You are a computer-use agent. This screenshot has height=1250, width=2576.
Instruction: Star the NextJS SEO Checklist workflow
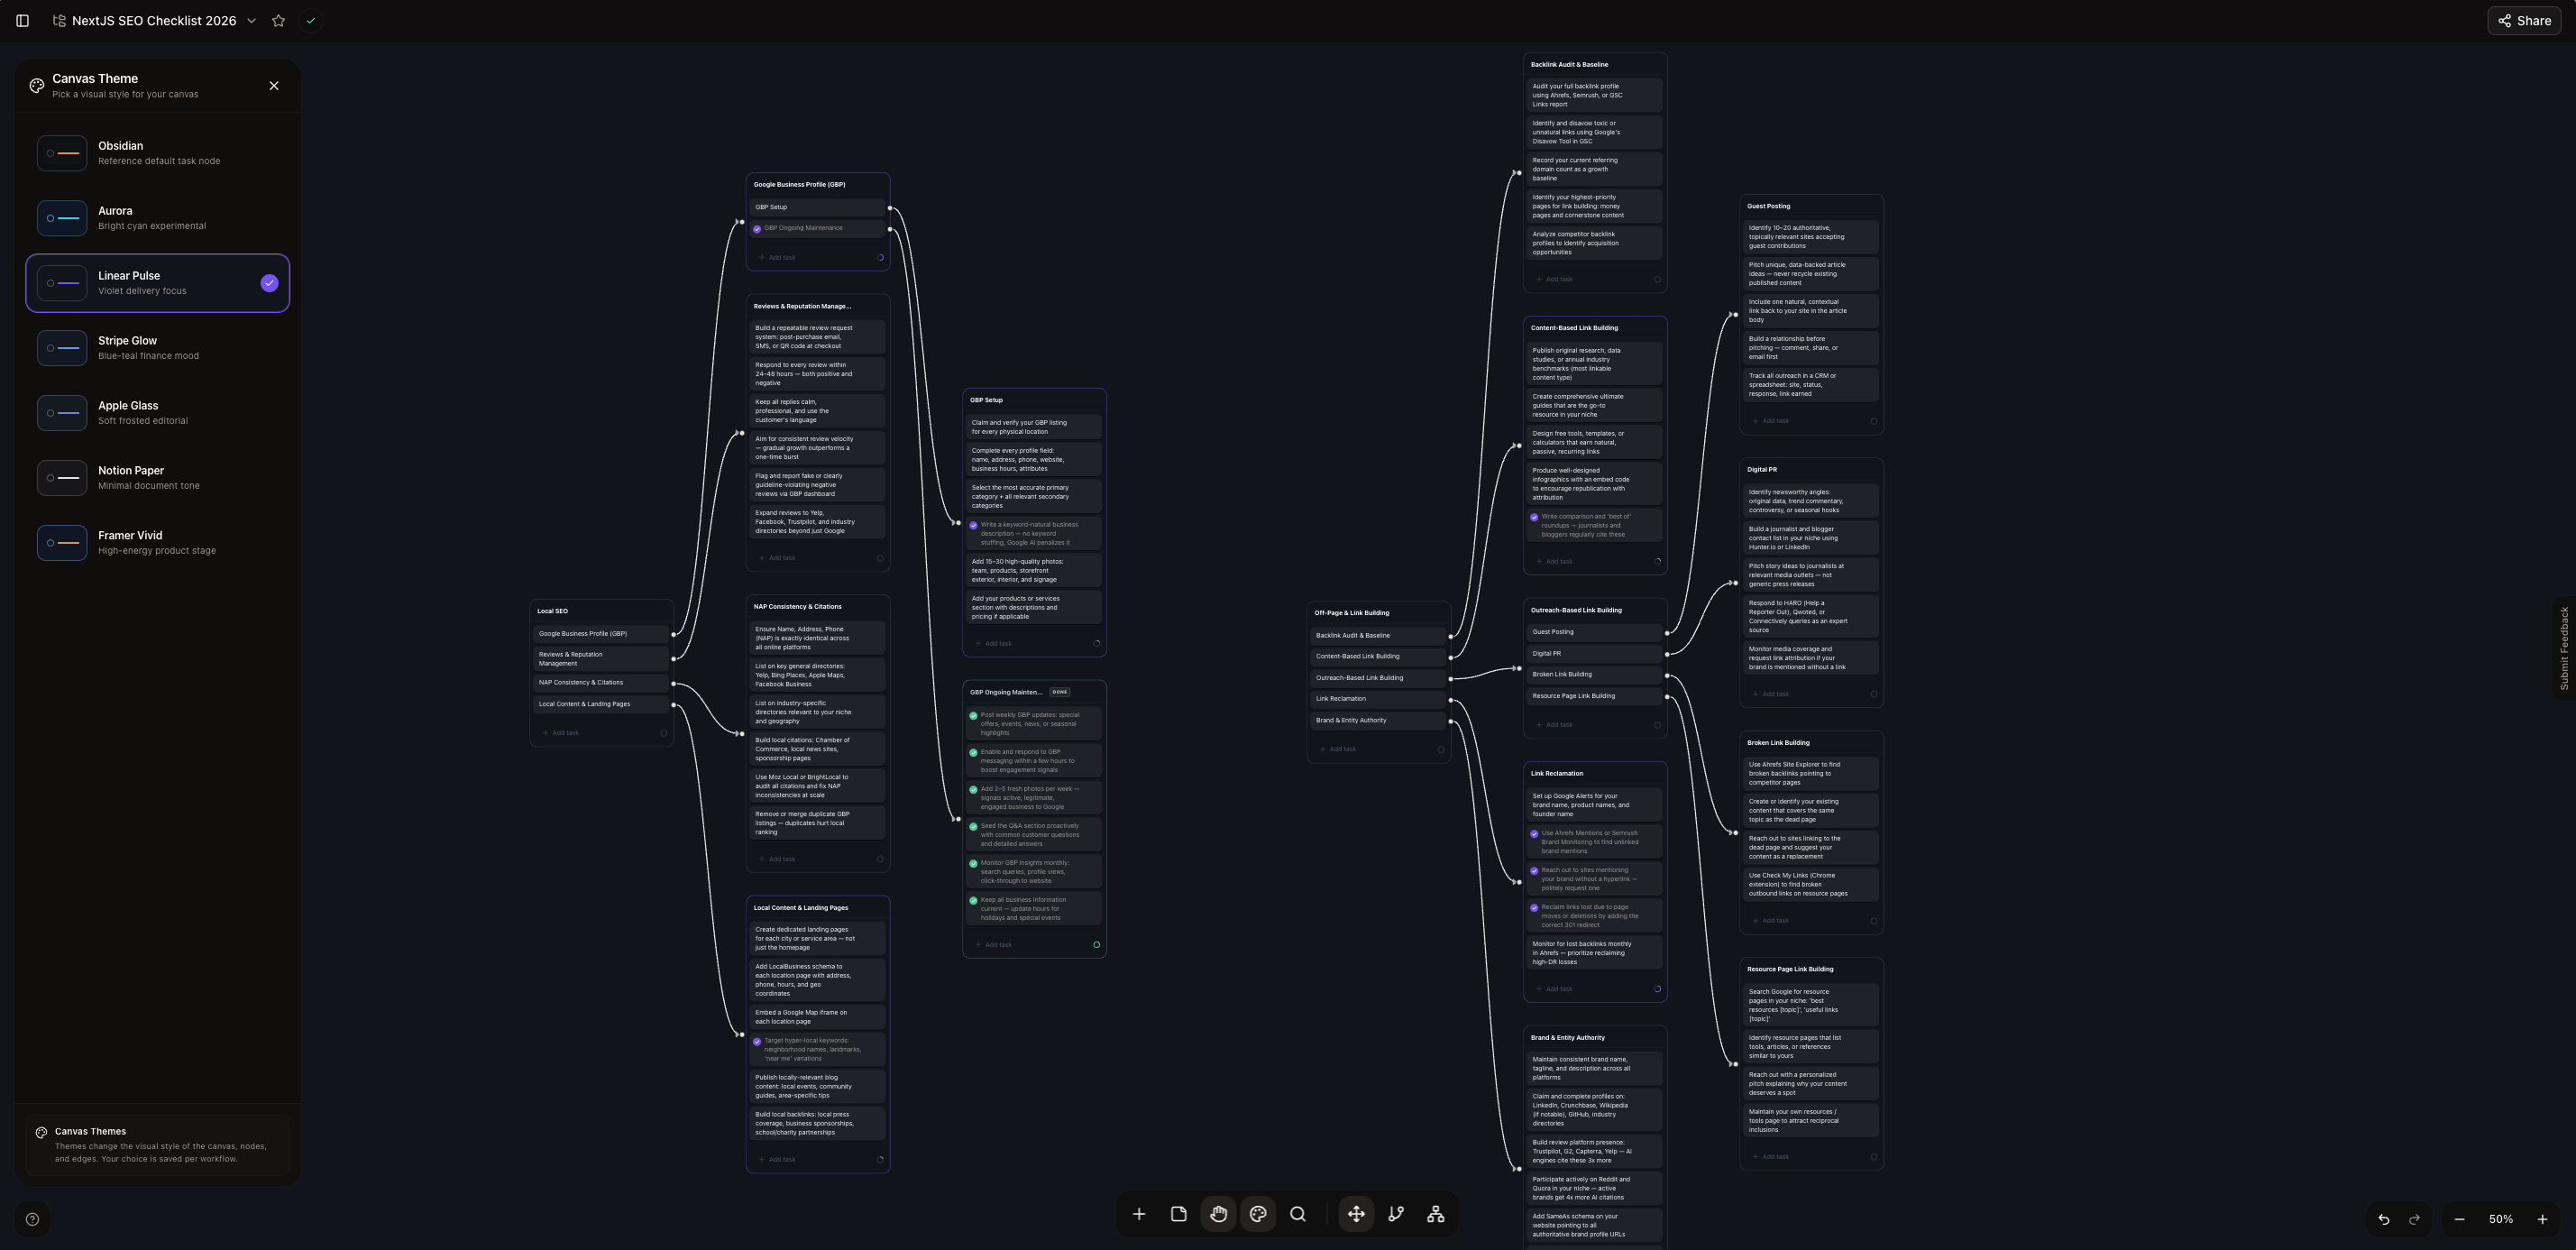click(279, 21)
